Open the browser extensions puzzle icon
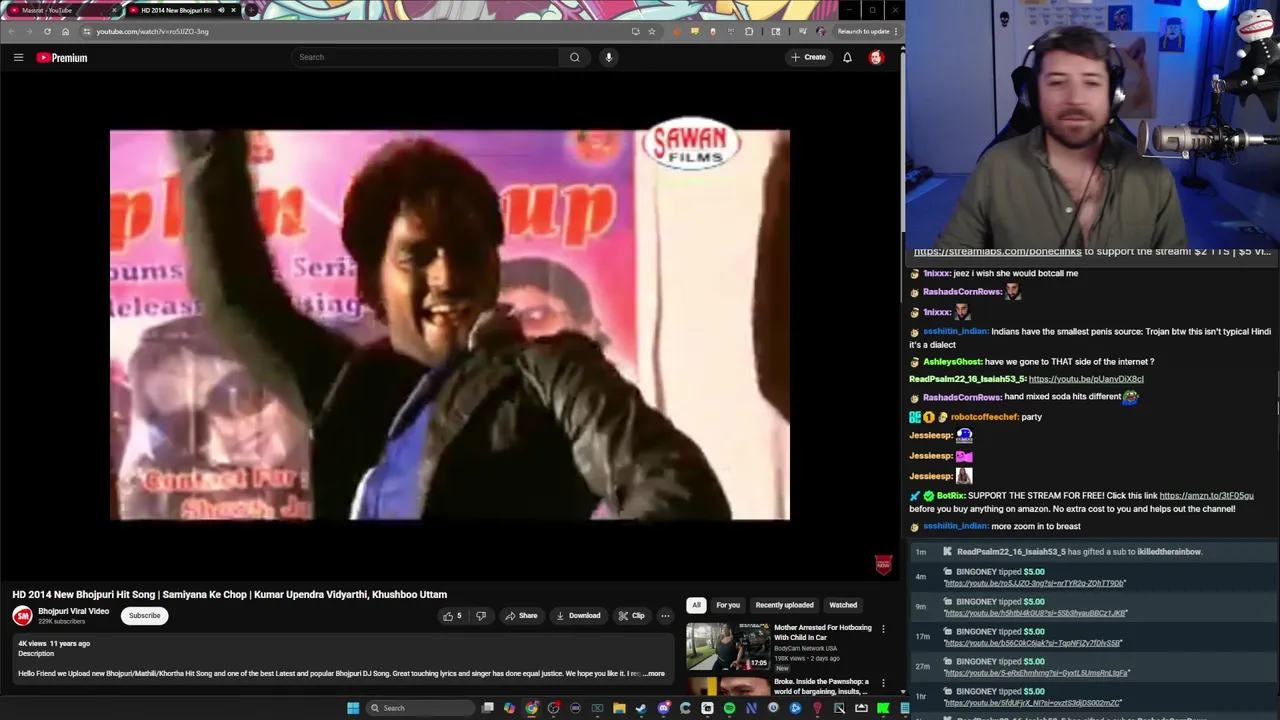 point(749,31)
